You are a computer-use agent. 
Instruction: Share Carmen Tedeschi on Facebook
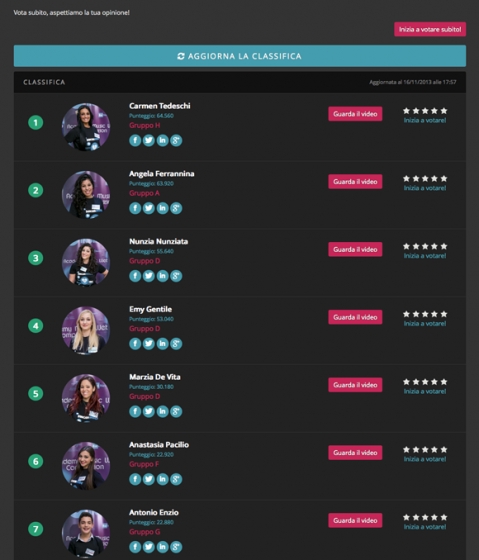tap(135, 140)
